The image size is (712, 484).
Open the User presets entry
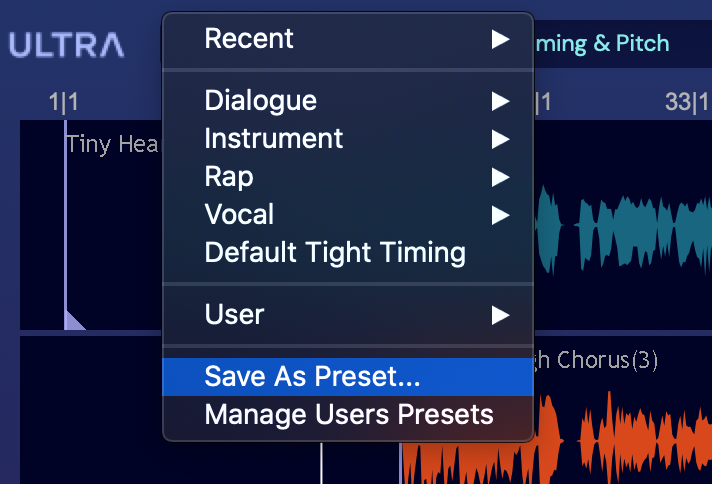pyautogui.click(x=234, y=315)
